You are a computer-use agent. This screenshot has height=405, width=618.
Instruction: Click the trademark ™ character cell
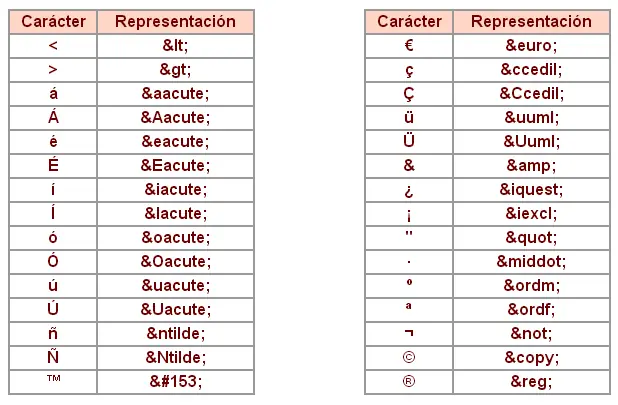pyautogui.click(x=53, y=381)
